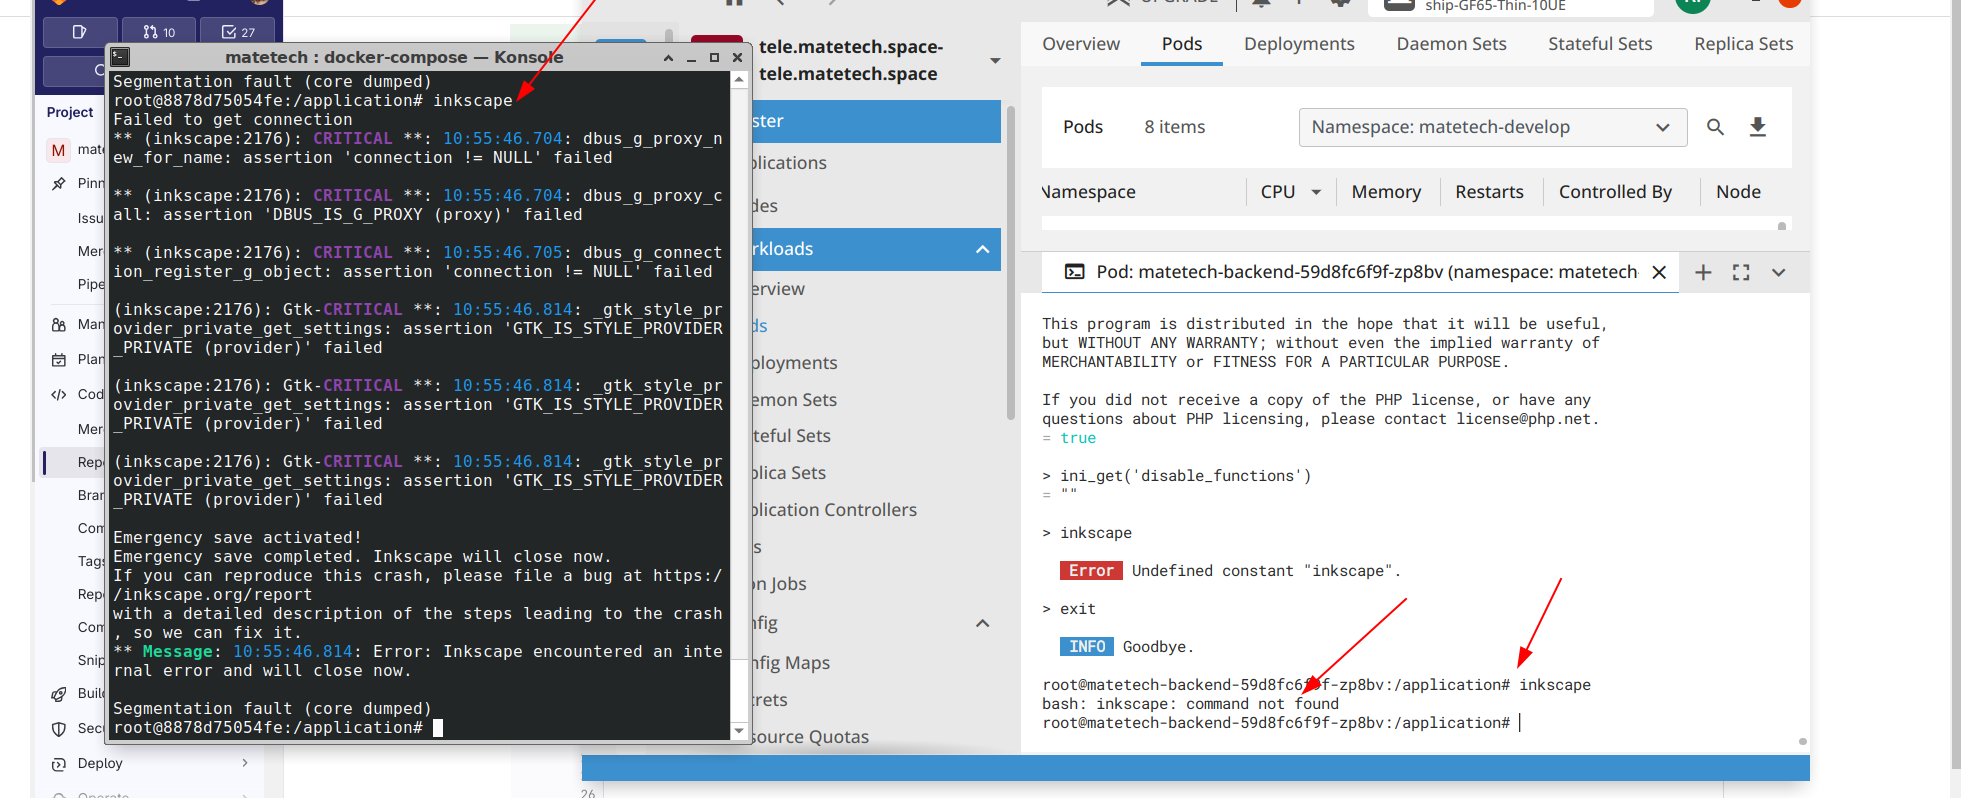1961x798 pixels.
Task: Click the download icon beside Pods search
Action: pos(1757,127)
